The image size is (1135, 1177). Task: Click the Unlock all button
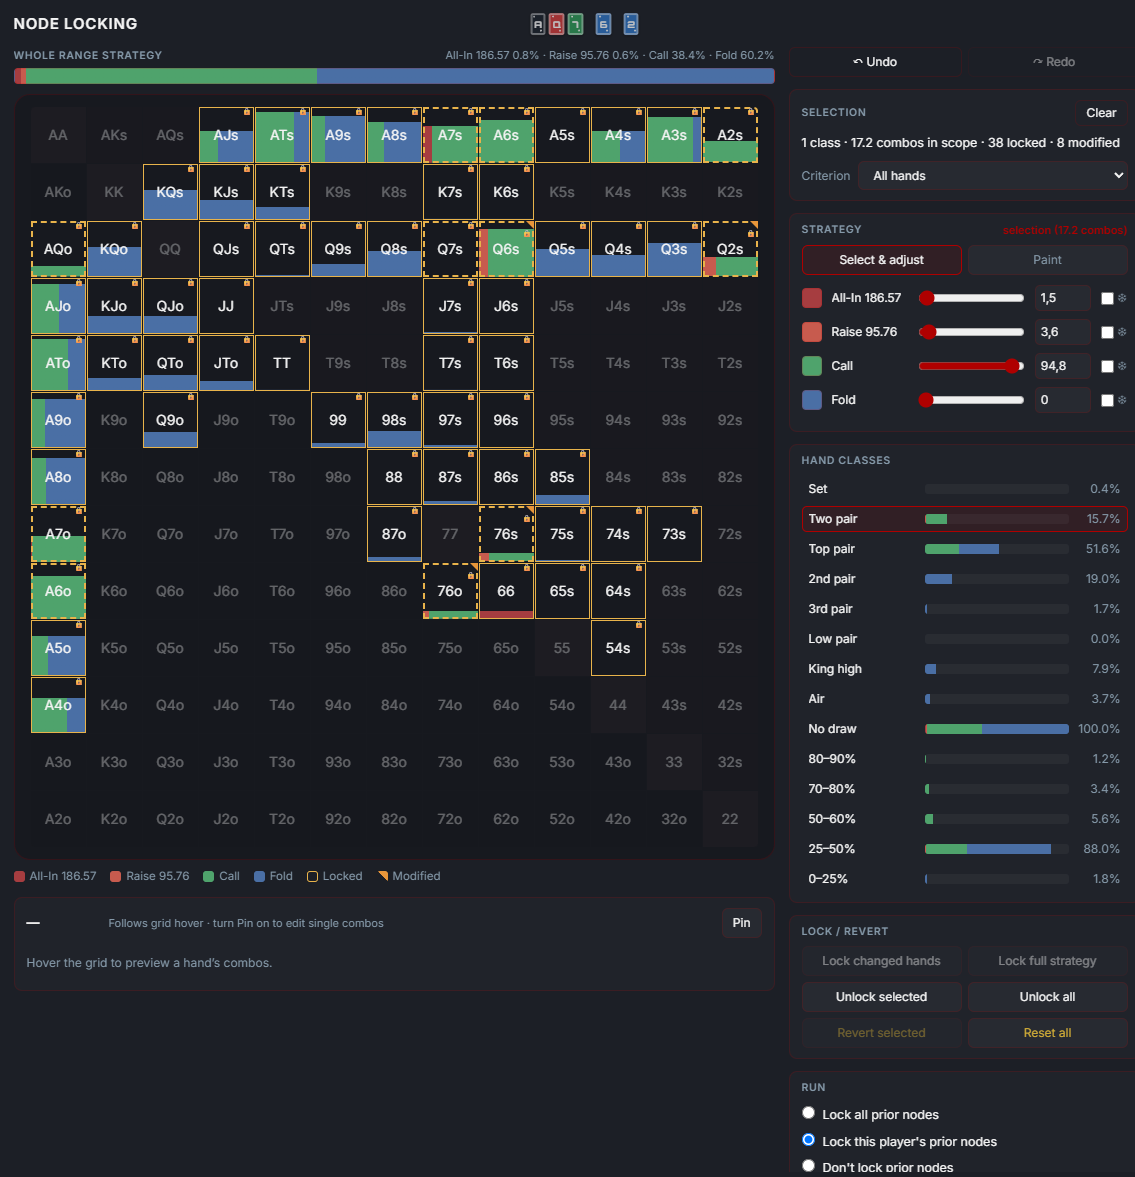coord(1047,997)
